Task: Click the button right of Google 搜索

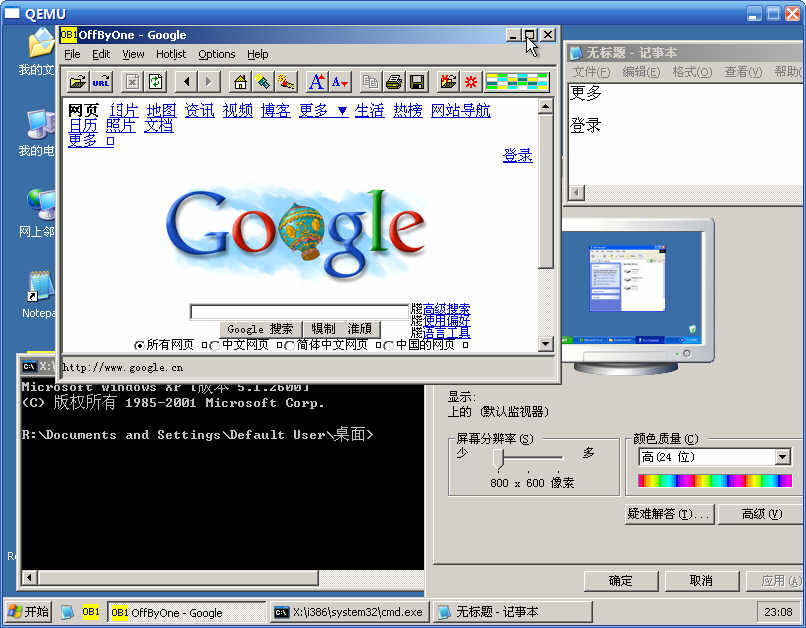Action: pyautogui.click(x=341, y=329)
